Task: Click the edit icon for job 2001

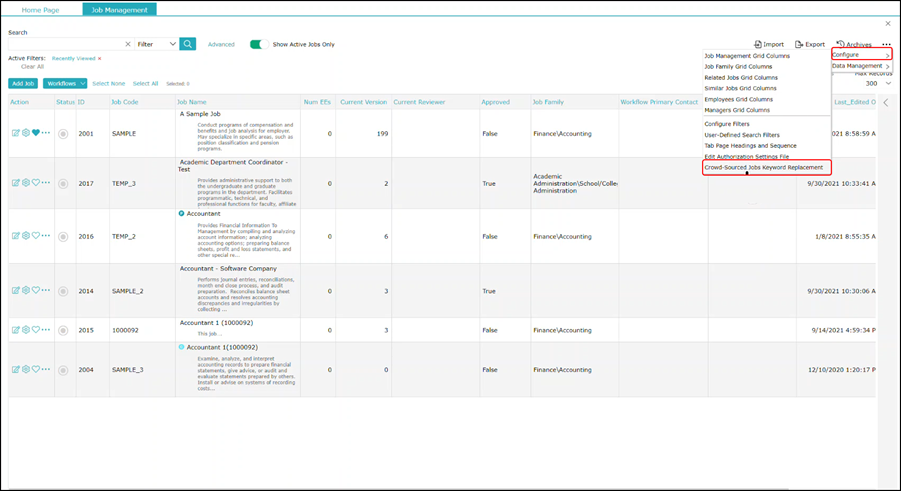Action: tap(16, 133)
